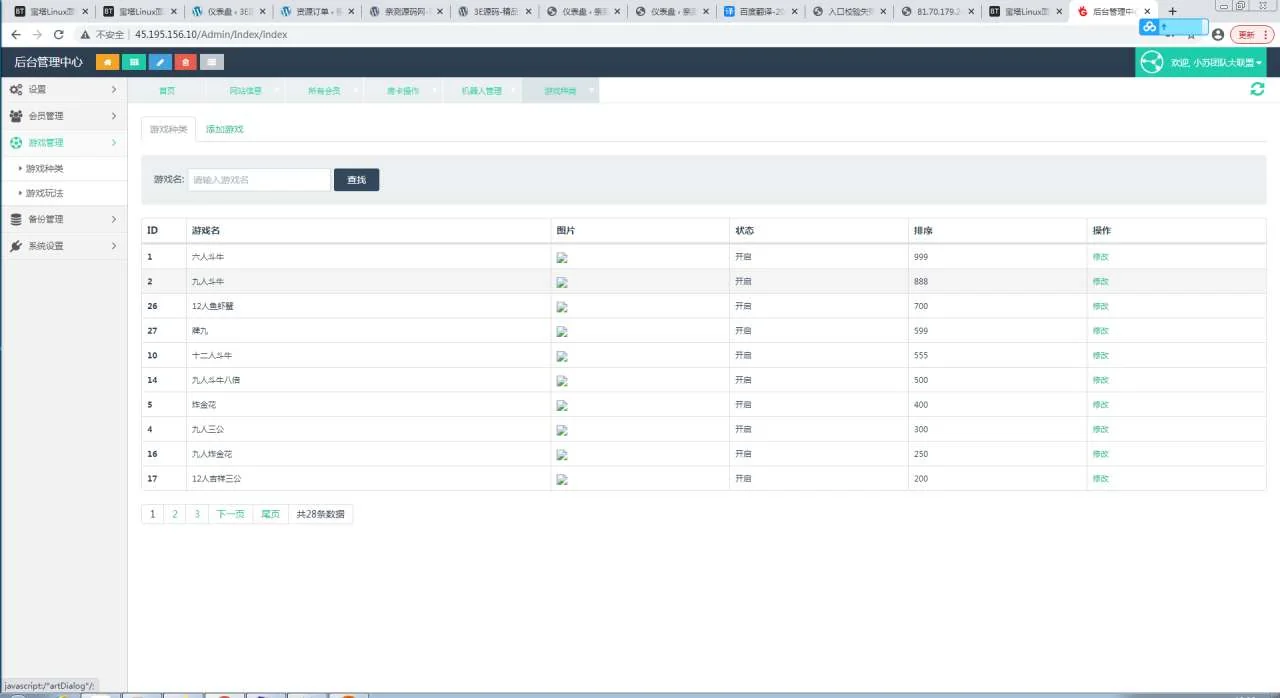Click 修改 link for 六人斗牛 row
Image resolution: width=1280 pixels, height=698 pixels.
1100,257
